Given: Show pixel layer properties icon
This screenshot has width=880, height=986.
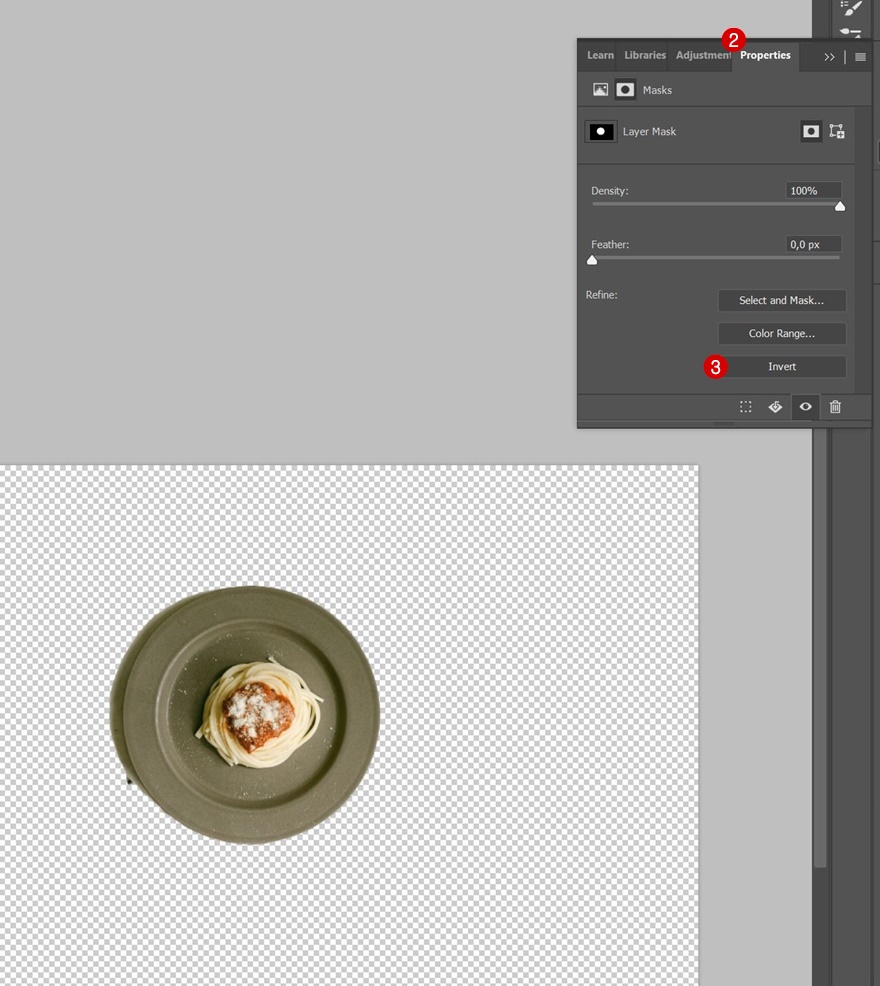Looking at the screenshot, I should (601, 90).
